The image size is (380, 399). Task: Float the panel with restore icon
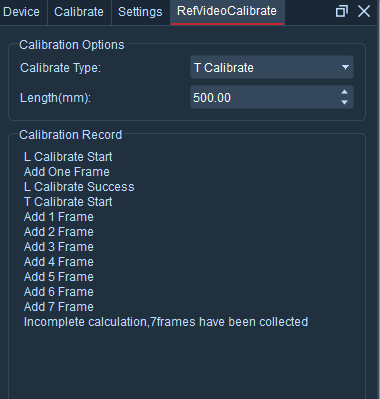pyautogui.click(x=341, y=11)
